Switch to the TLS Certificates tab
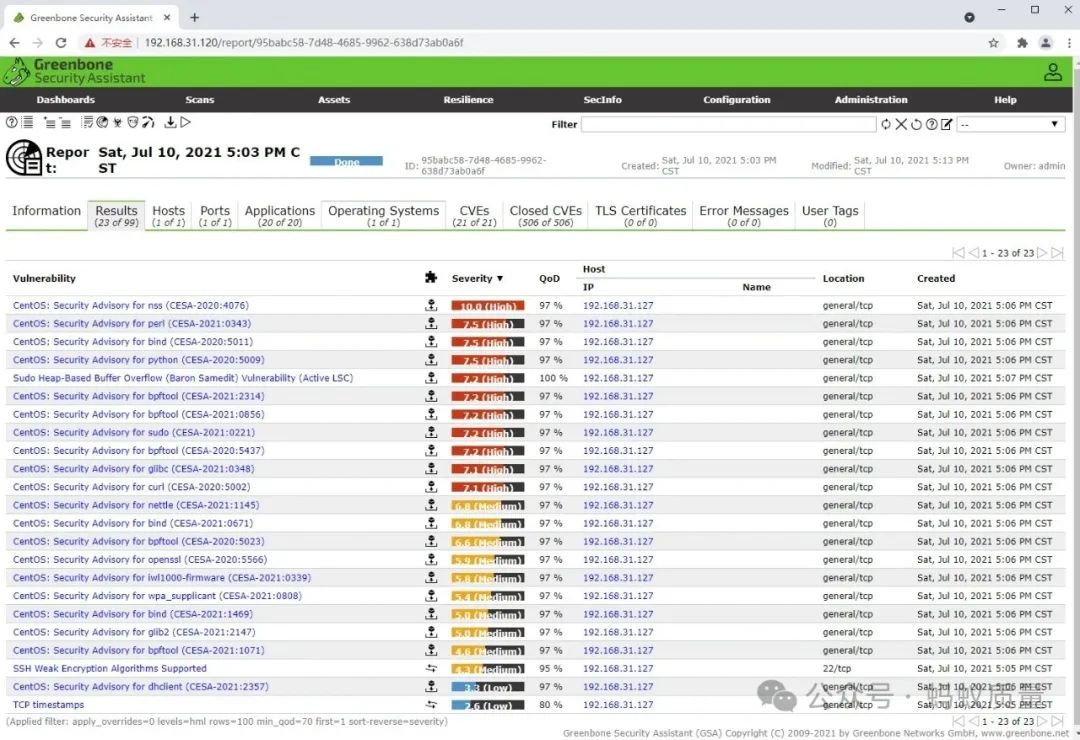Screen dimensions: 1080x740 coord(641,215)
